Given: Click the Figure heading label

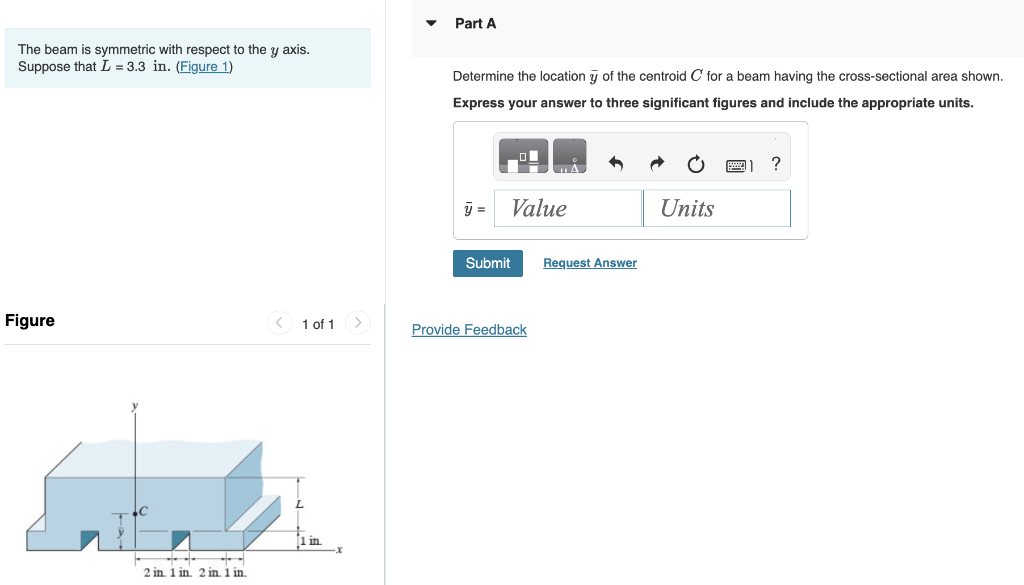Looking at the screenshot, I should click(x=29, y=320).
